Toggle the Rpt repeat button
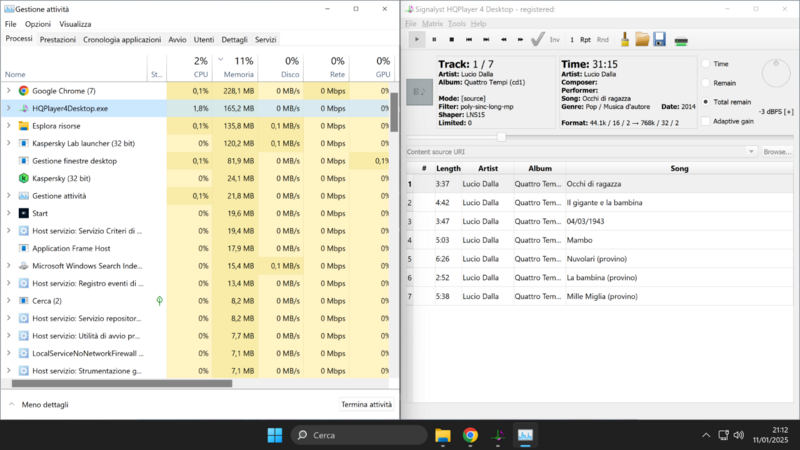800x450 pixels. pyautogui.click(x=585, y=40)
